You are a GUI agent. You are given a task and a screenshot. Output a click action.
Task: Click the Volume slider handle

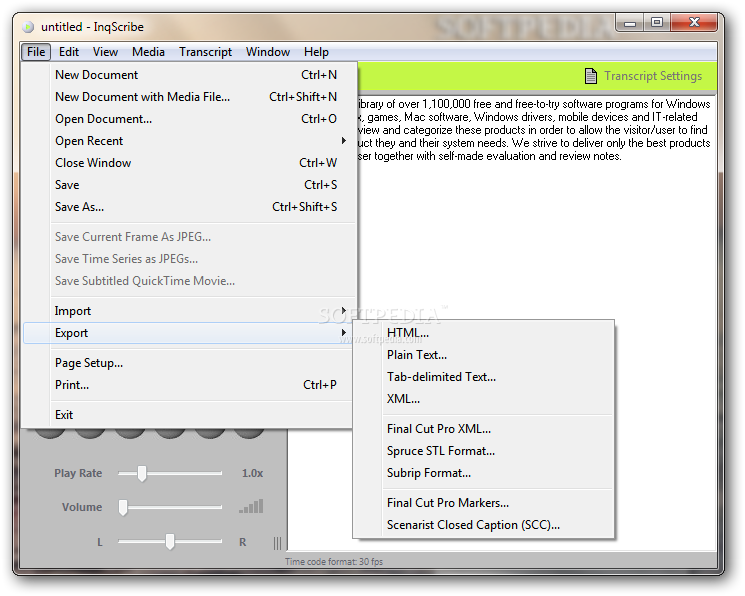point(123,508)
